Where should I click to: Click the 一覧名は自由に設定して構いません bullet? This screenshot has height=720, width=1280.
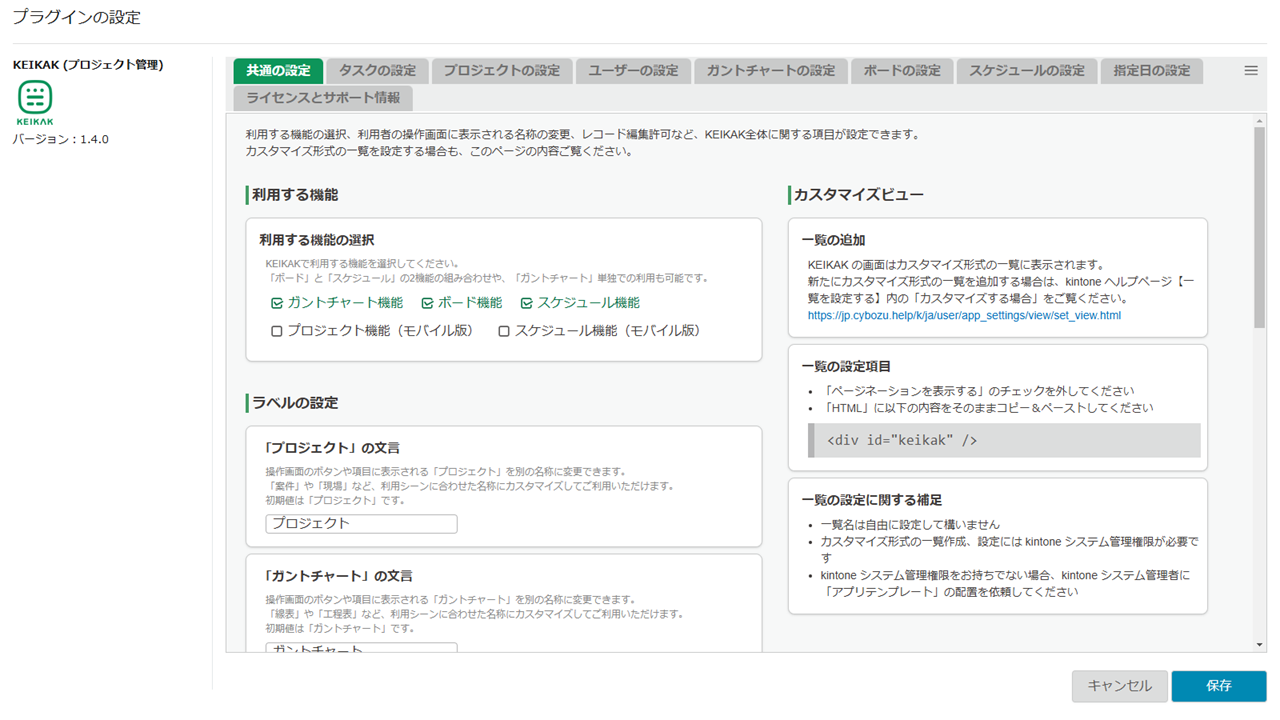(x=910, y=524)
